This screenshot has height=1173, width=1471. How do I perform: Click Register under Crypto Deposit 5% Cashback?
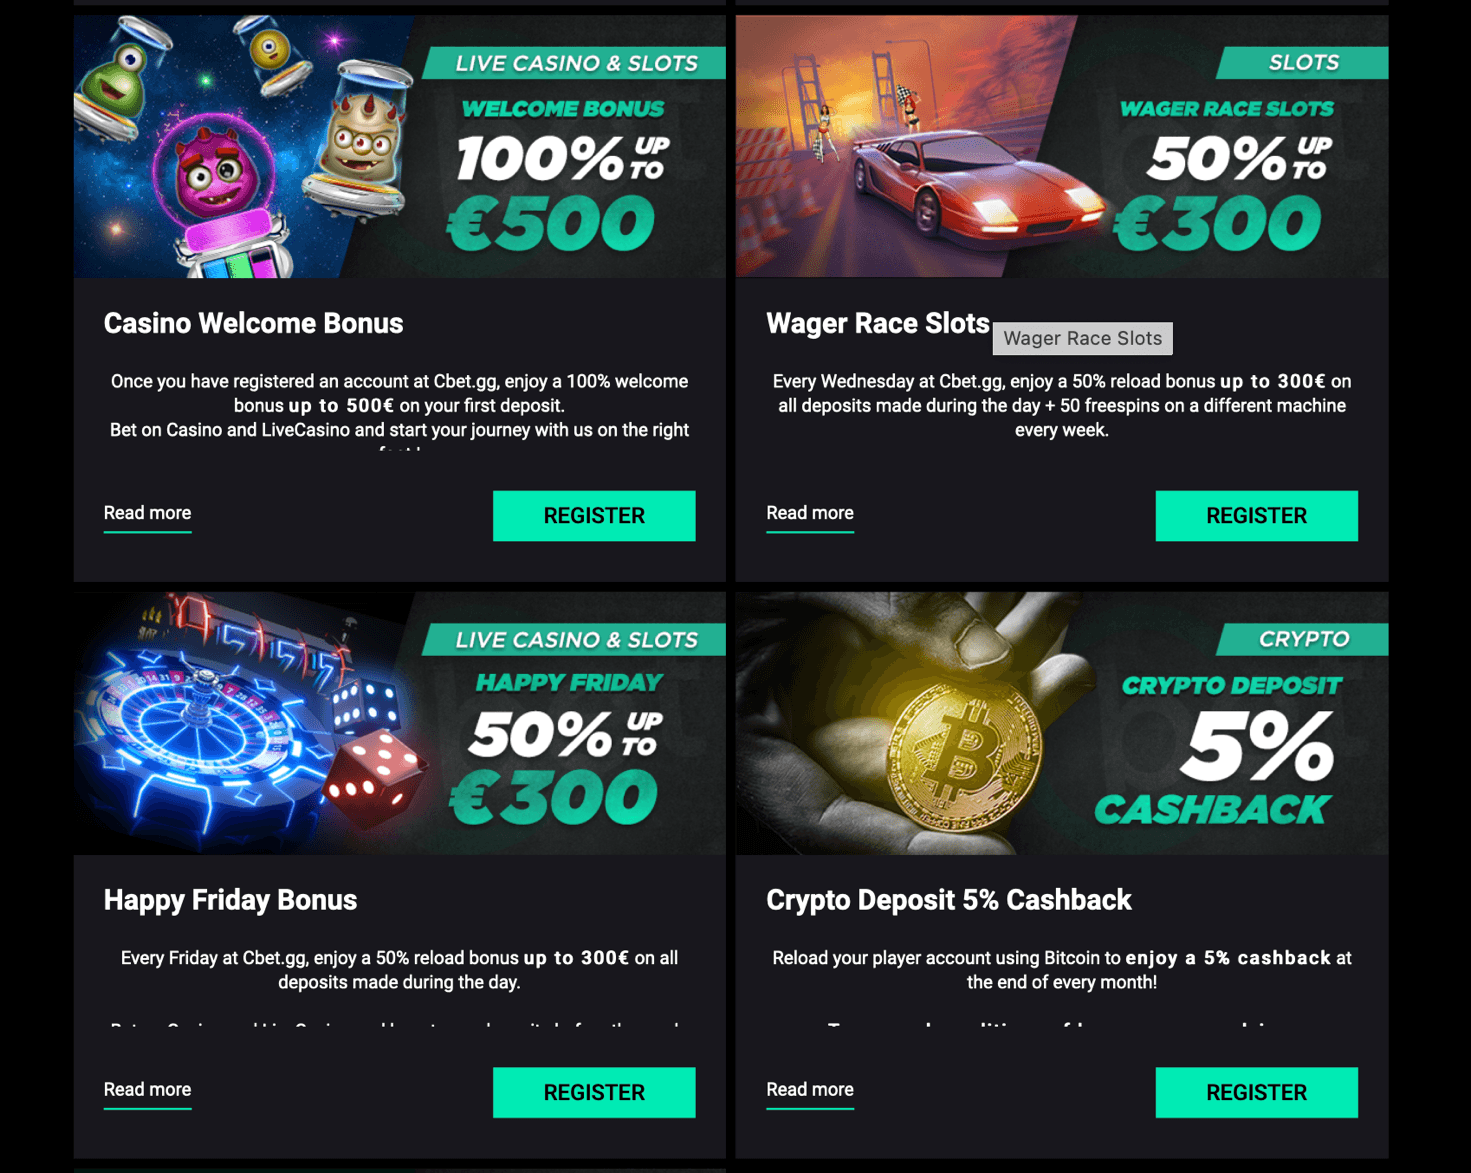[1256, 1092]
